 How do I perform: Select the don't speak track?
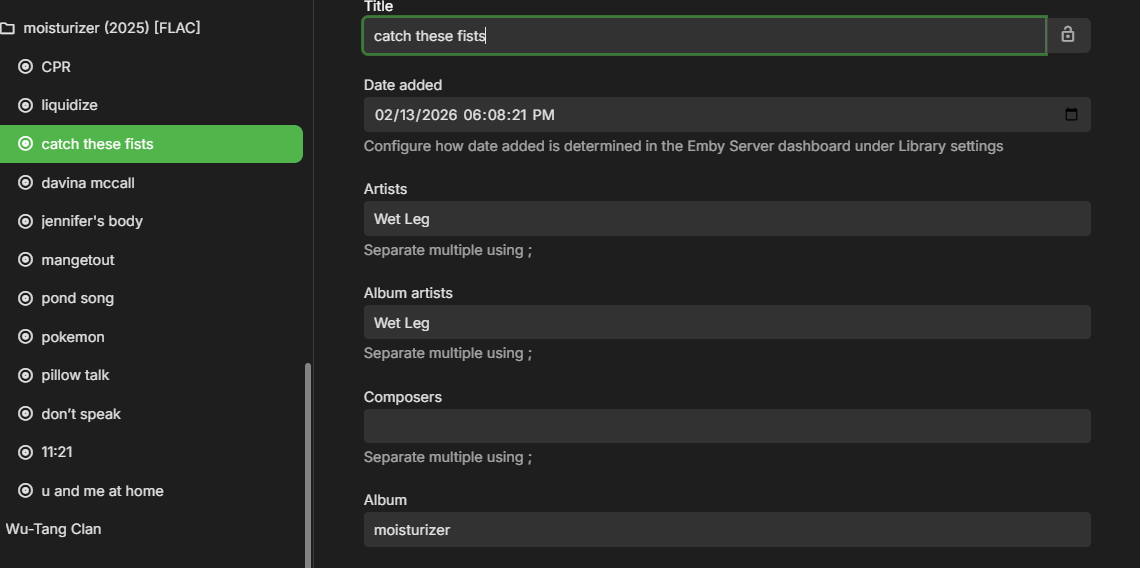(x=81, y=414)
